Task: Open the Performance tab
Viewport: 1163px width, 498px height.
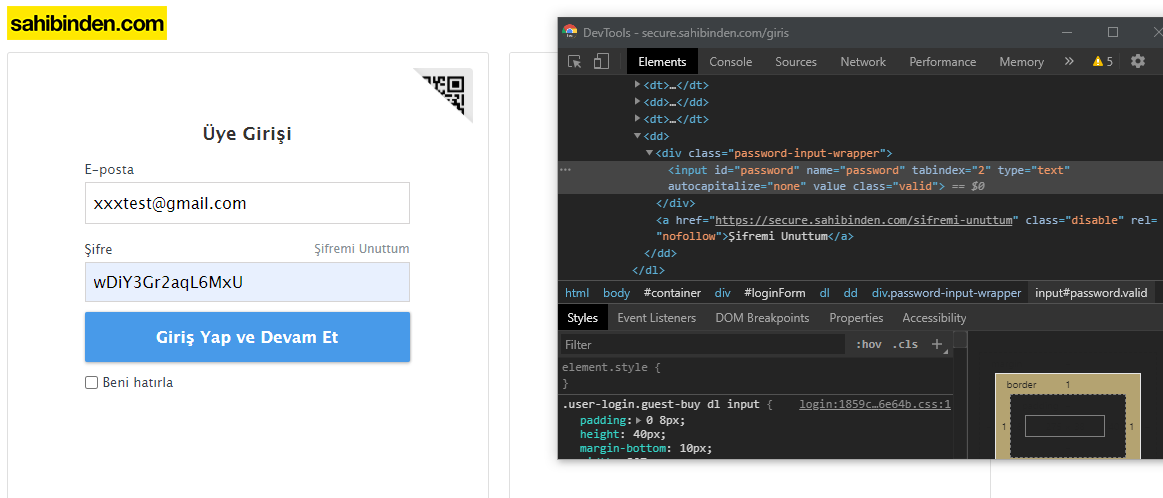Action: [x=943, y=62]
